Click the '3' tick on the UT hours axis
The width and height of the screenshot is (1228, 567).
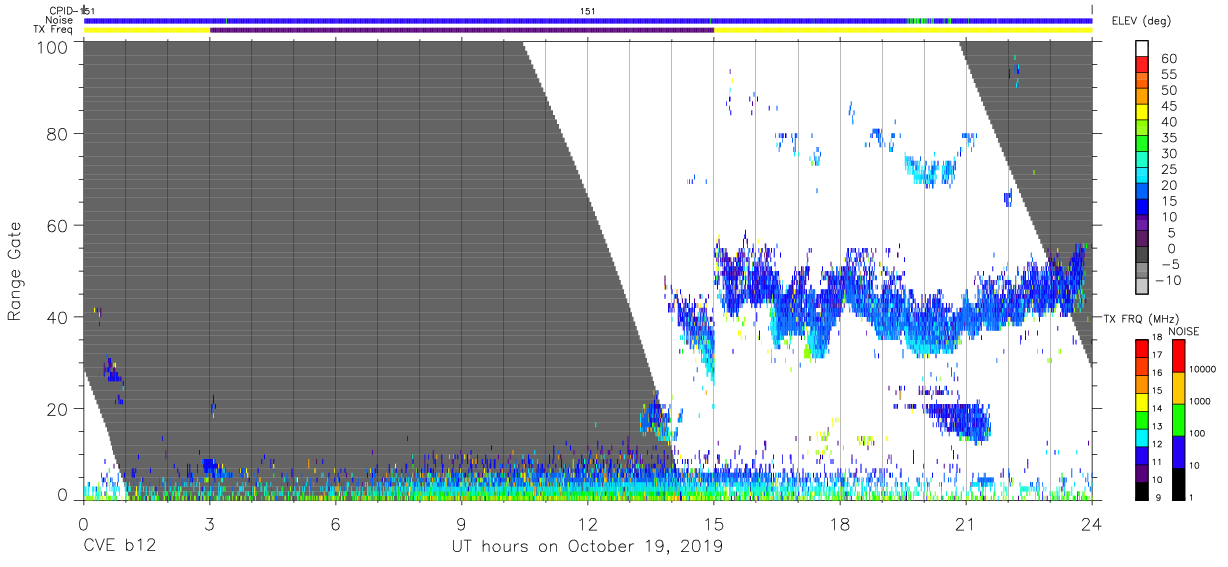tap(209, 524)
